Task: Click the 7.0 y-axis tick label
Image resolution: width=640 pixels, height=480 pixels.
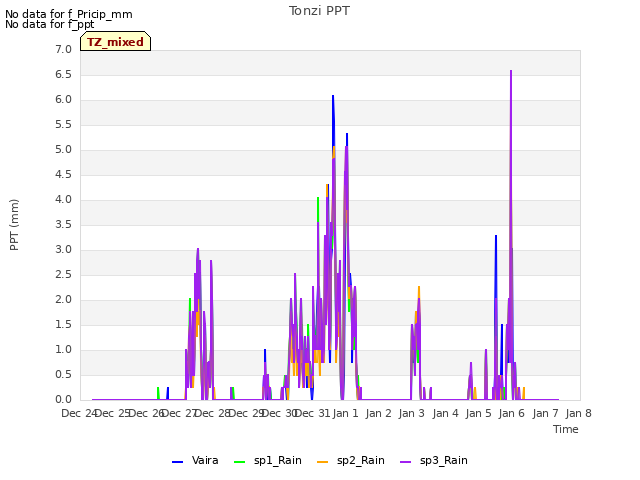Action: pyautogui.click(x=63, y=50)
